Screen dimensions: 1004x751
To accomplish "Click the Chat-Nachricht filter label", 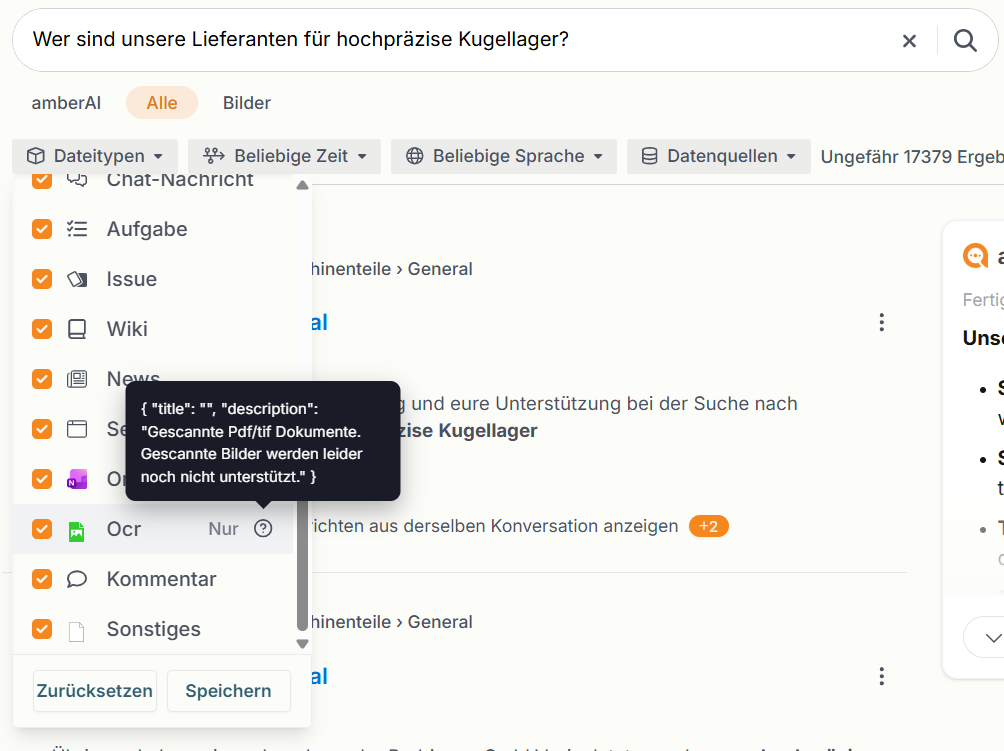I will (180, 179).
